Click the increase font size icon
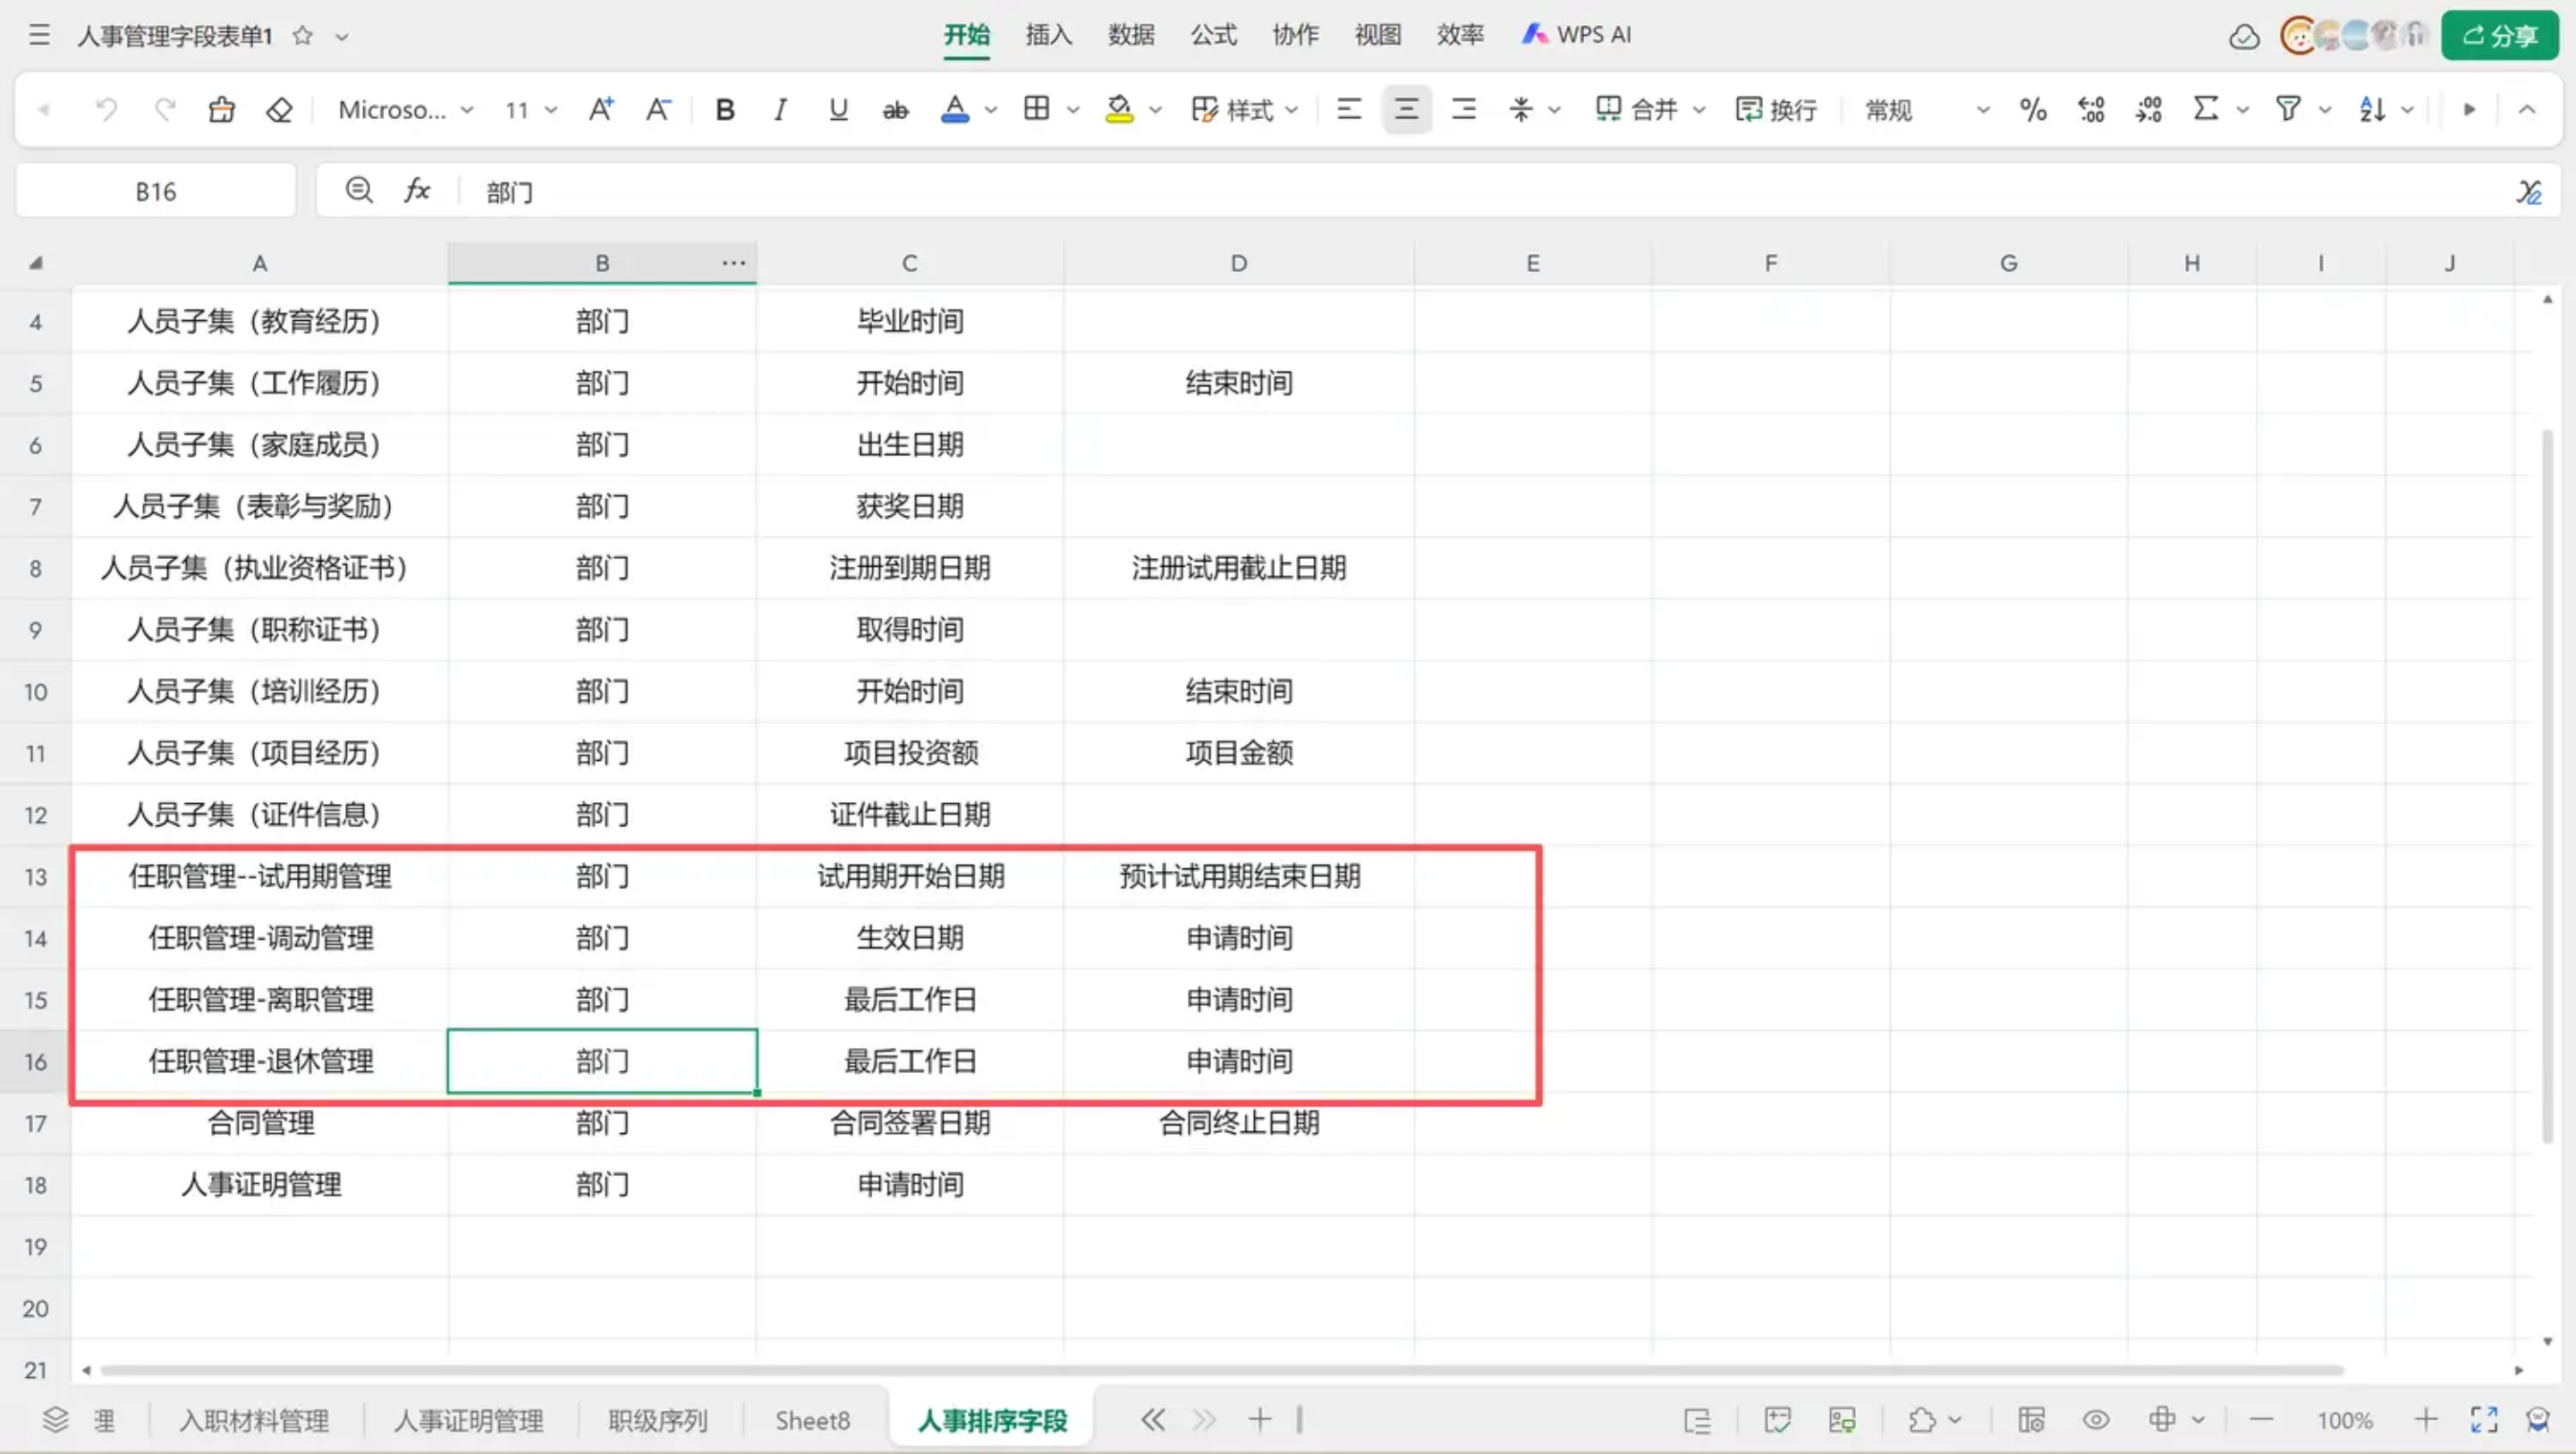This screenshot has height=1454, width=2576. pos(600,109)
